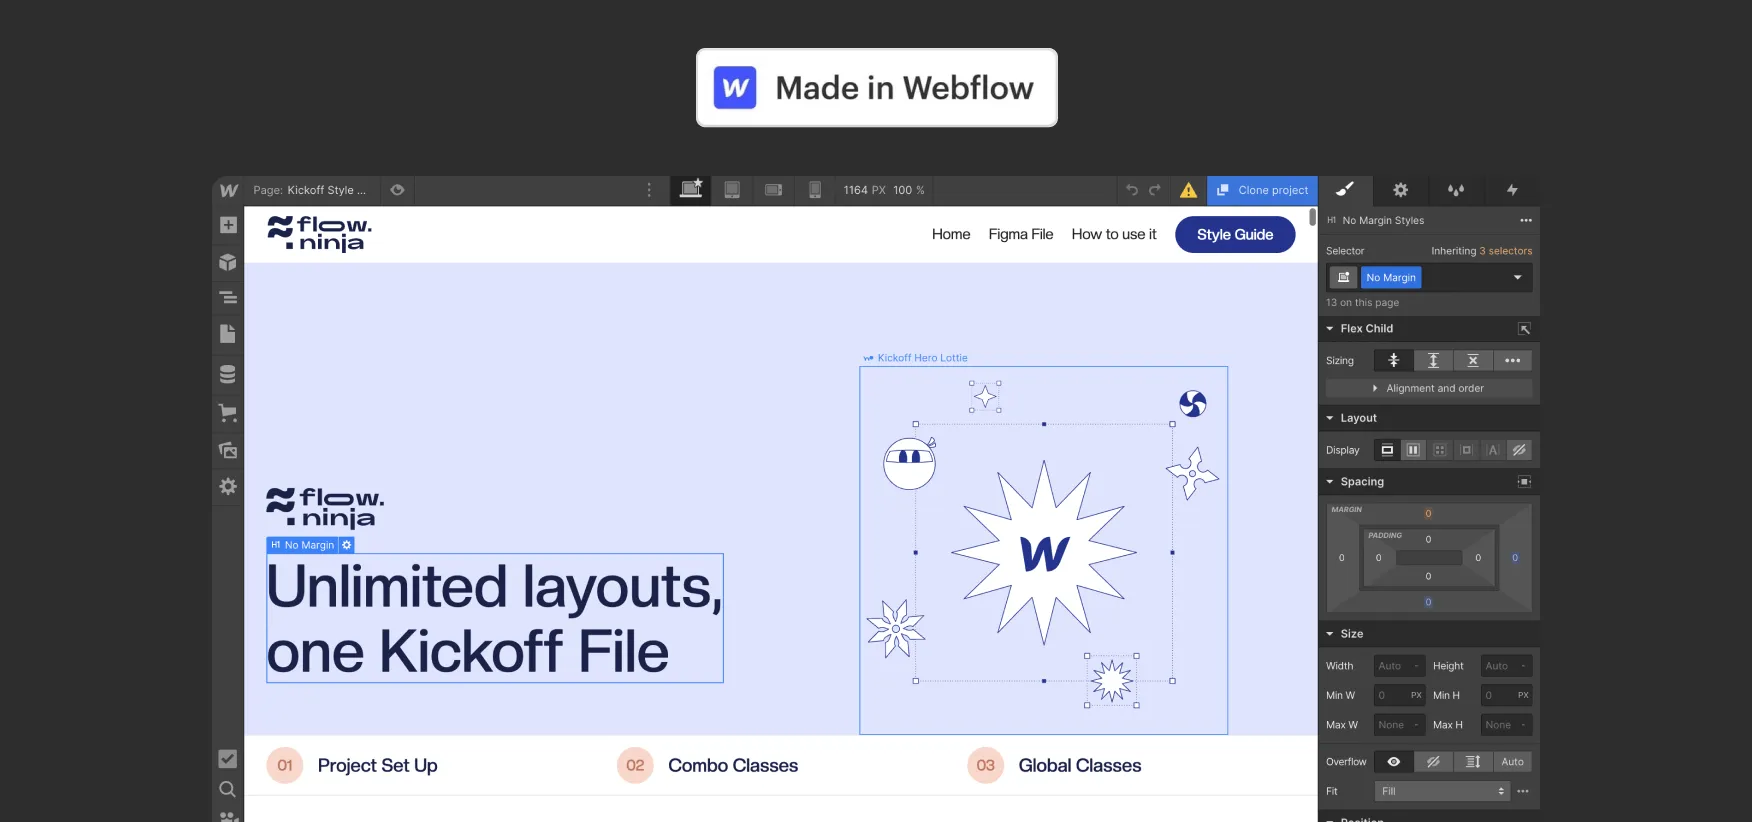Select the Mobile portrait breakpoint

tap(815, 190)
